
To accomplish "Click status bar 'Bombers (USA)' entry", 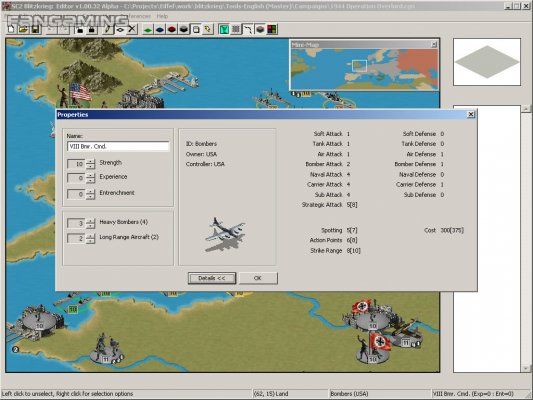I will tap(349, 394).
